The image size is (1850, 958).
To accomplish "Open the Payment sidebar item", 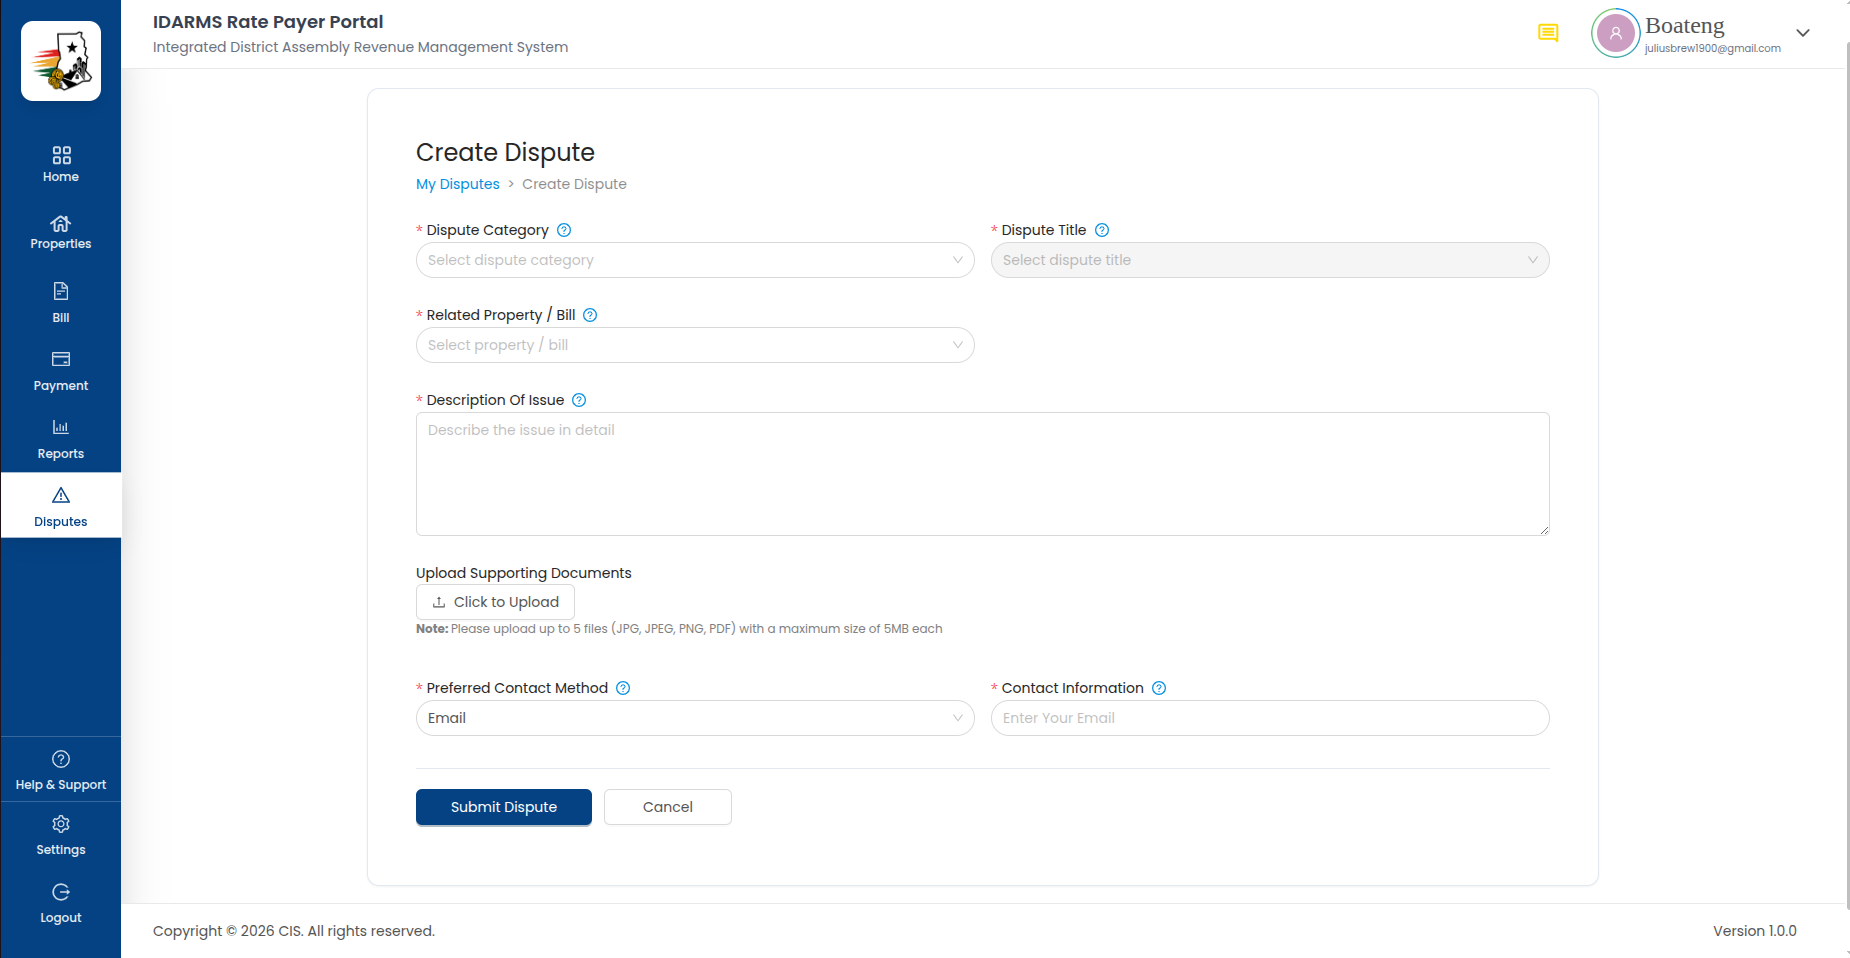I will coord(61,372).
